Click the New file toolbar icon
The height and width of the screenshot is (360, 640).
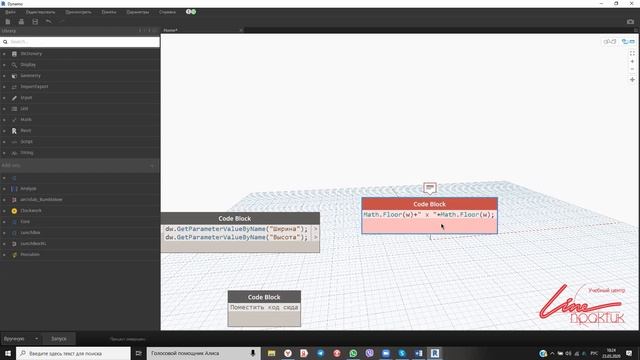click(x=8, y=22)
